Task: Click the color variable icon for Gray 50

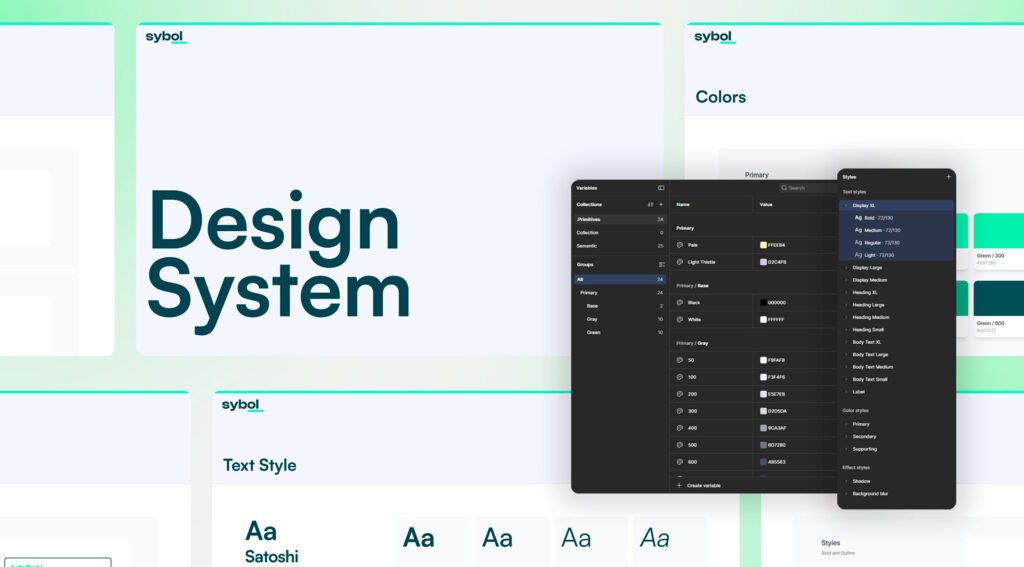Action: (680, 360)
